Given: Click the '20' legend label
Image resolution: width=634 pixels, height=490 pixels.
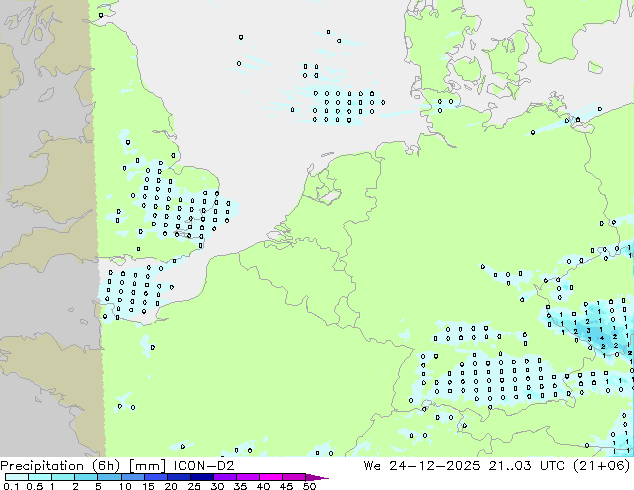Looking at the screenshot, I should 171,486.
